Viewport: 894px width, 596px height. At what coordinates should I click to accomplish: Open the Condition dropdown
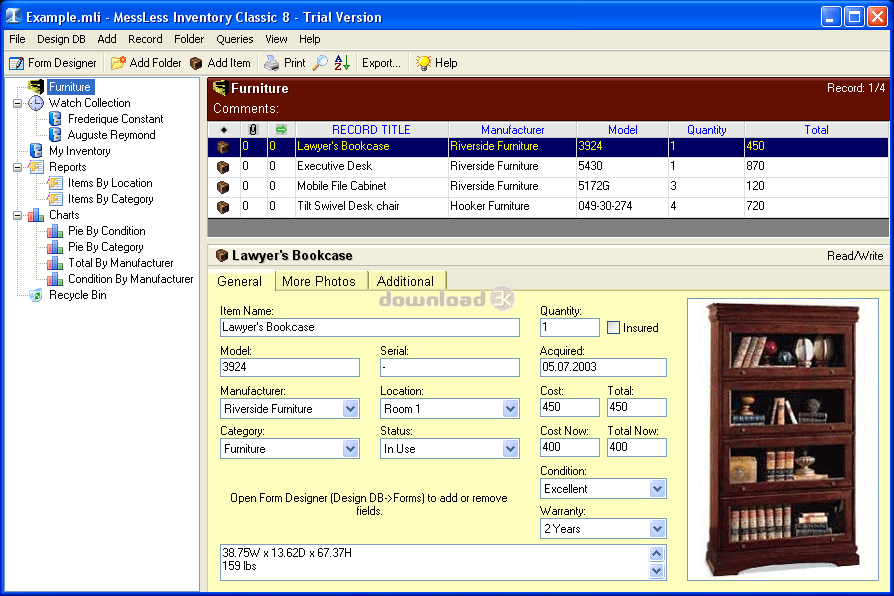[657, 489]
